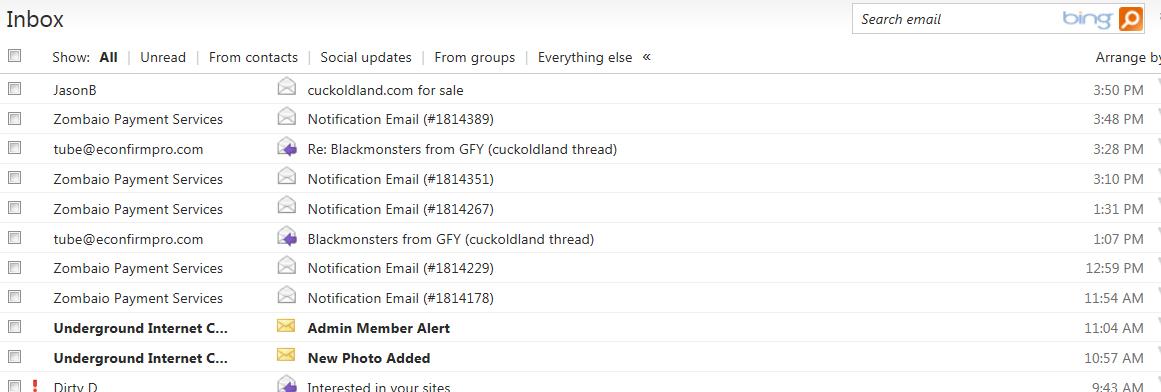The image size is (1161, 392).
Task: Open Interested in your sites email
Action: (378, 386)
